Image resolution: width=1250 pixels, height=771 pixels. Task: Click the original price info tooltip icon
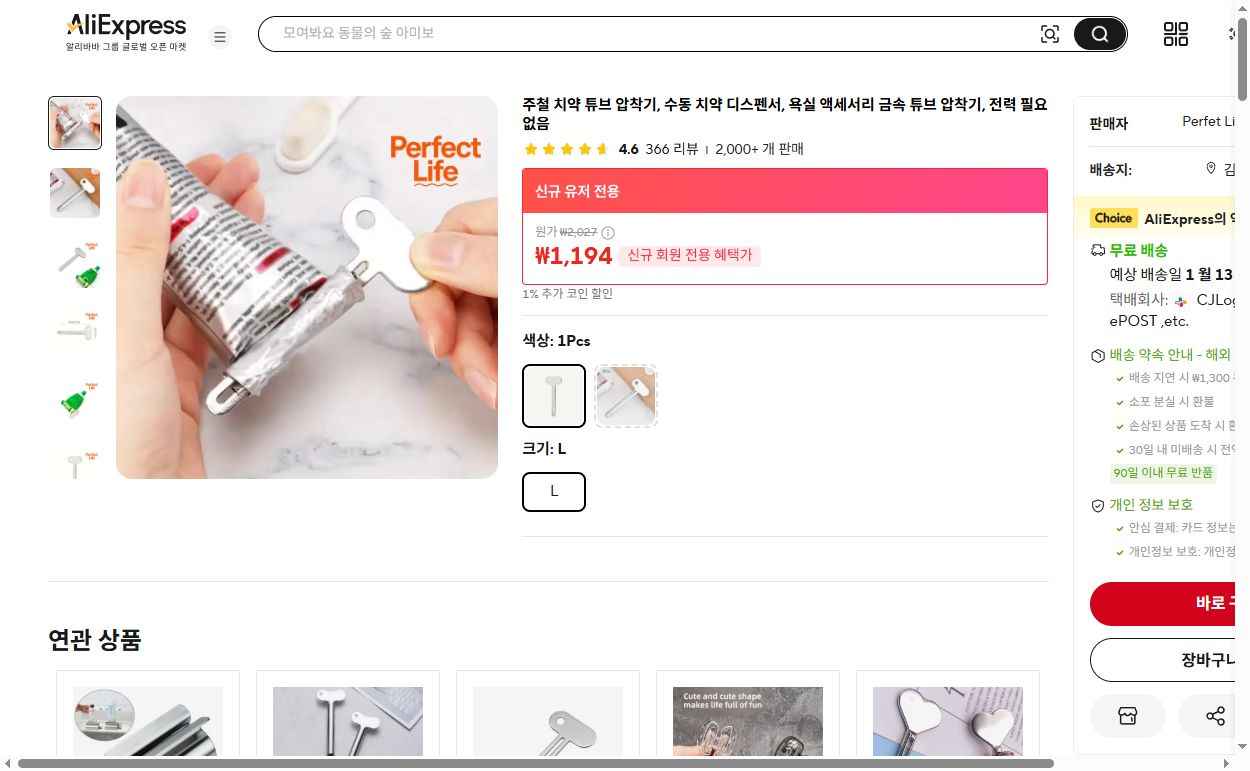[607, 232]
